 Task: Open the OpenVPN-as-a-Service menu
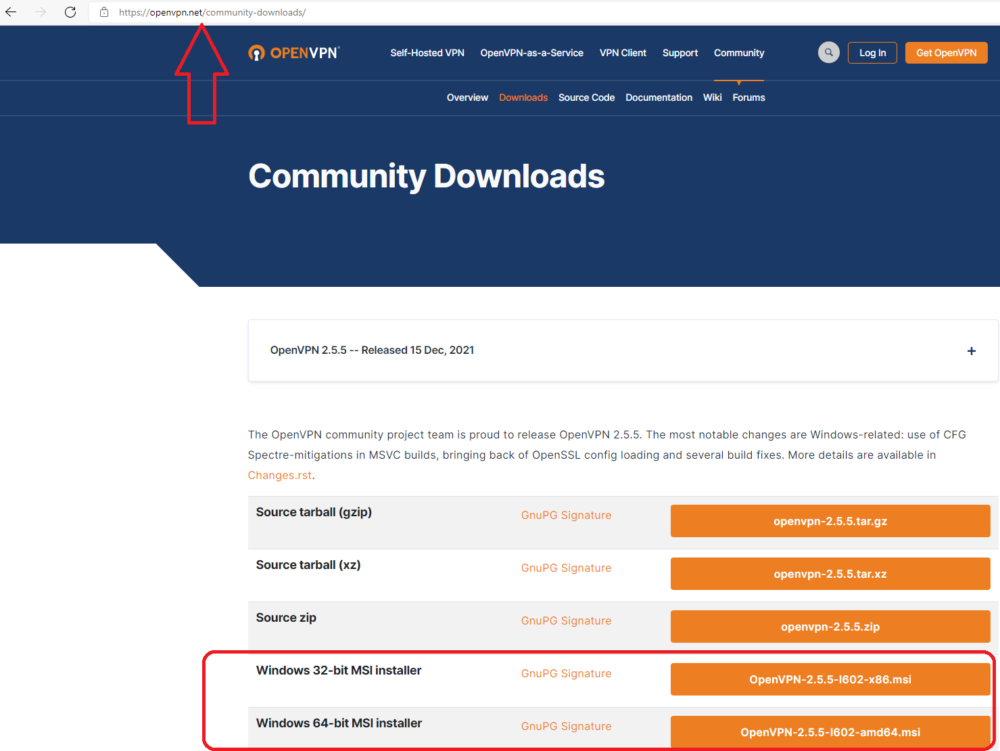532,53
